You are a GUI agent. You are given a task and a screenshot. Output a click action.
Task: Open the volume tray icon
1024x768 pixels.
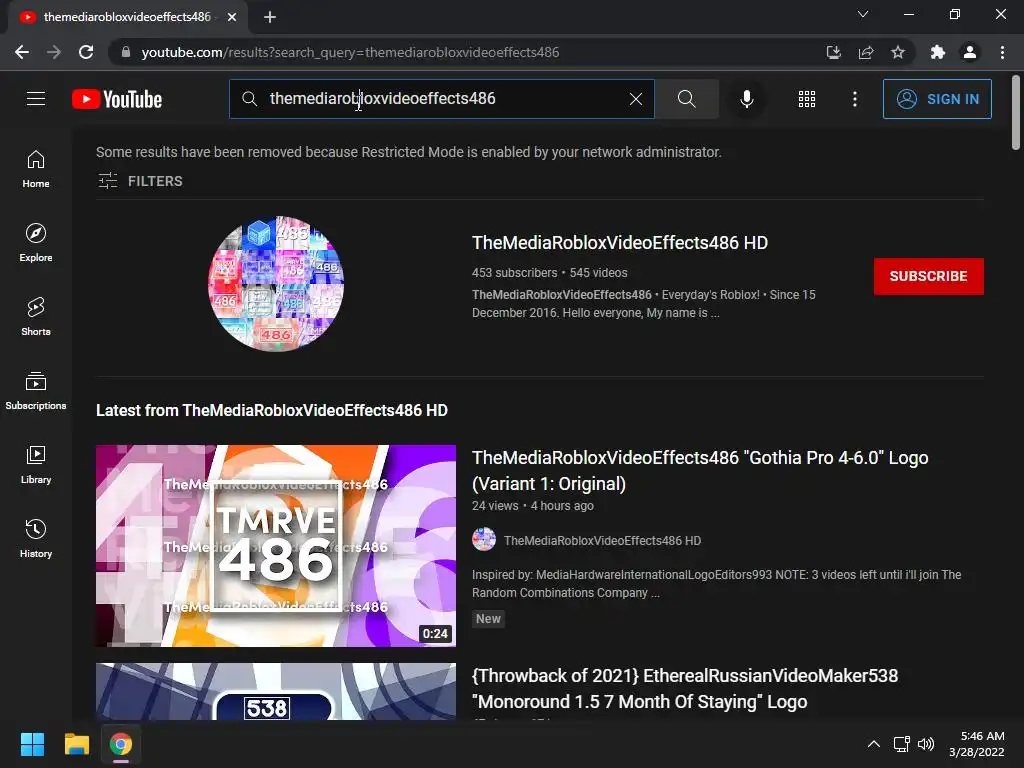pyautogui.click(x=926, y=744)
